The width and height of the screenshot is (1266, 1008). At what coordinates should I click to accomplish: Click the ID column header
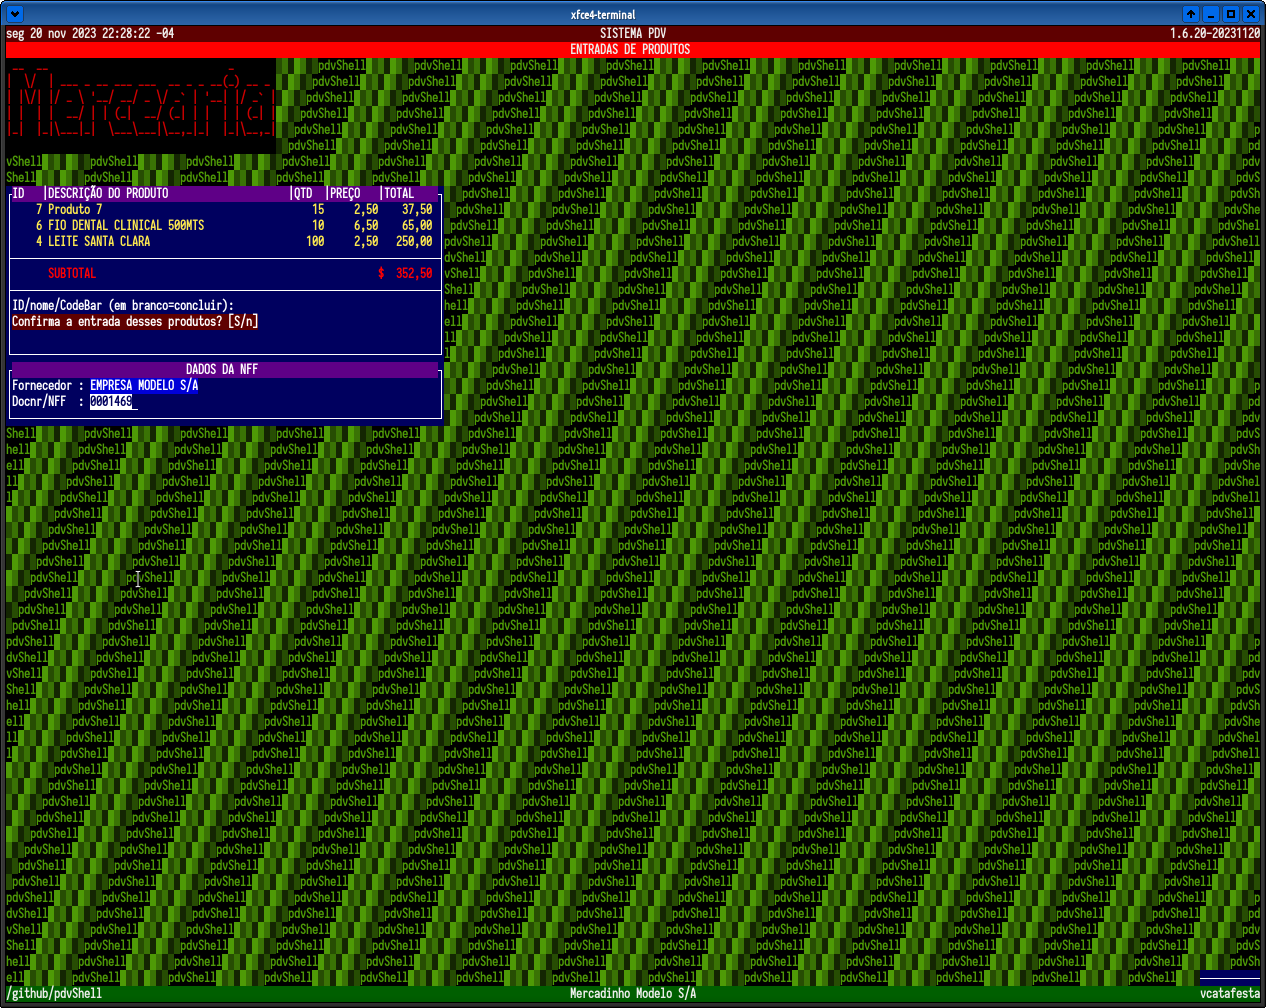pos(18,193)
